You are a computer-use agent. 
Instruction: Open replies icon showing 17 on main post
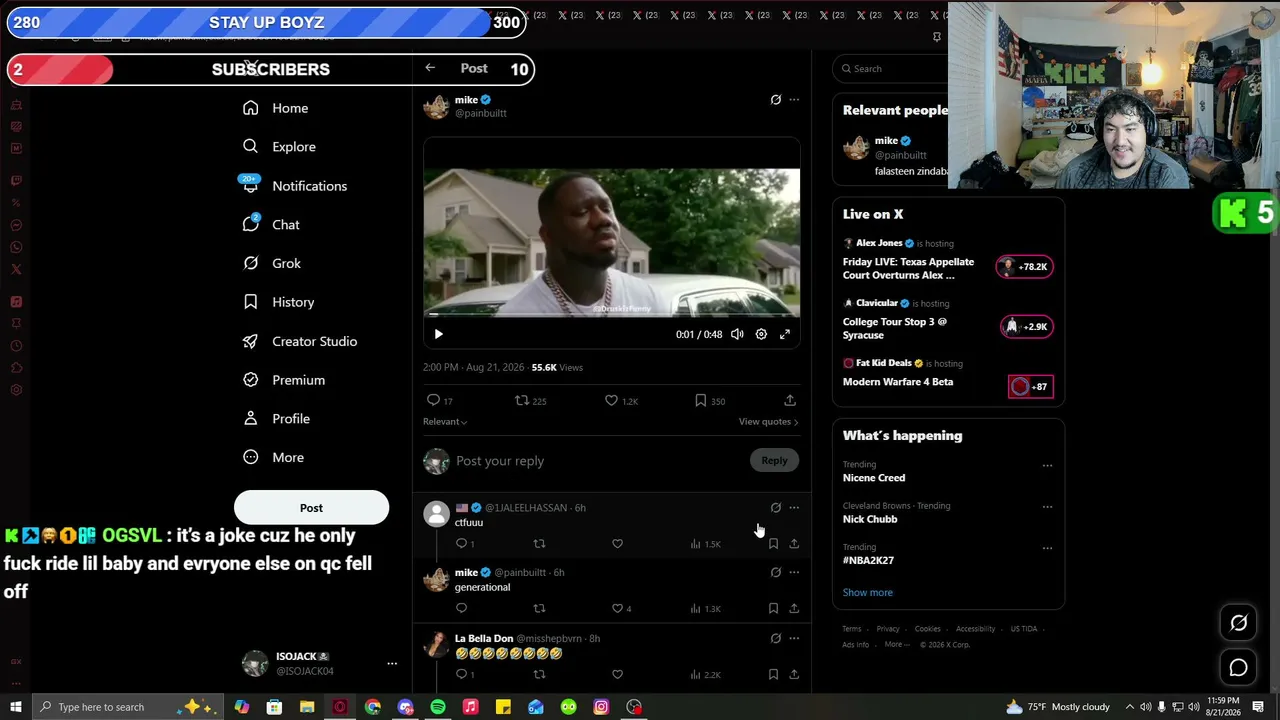434,400
